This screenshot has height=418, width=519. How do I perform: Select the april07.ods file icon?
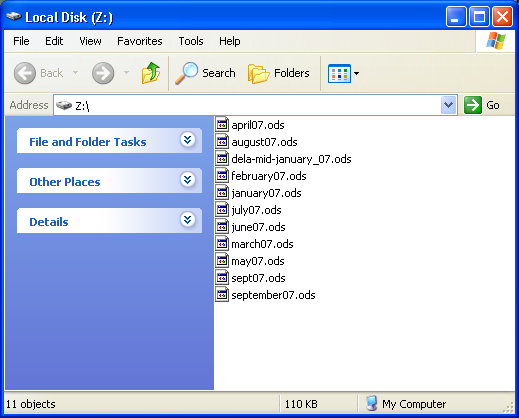222,125
